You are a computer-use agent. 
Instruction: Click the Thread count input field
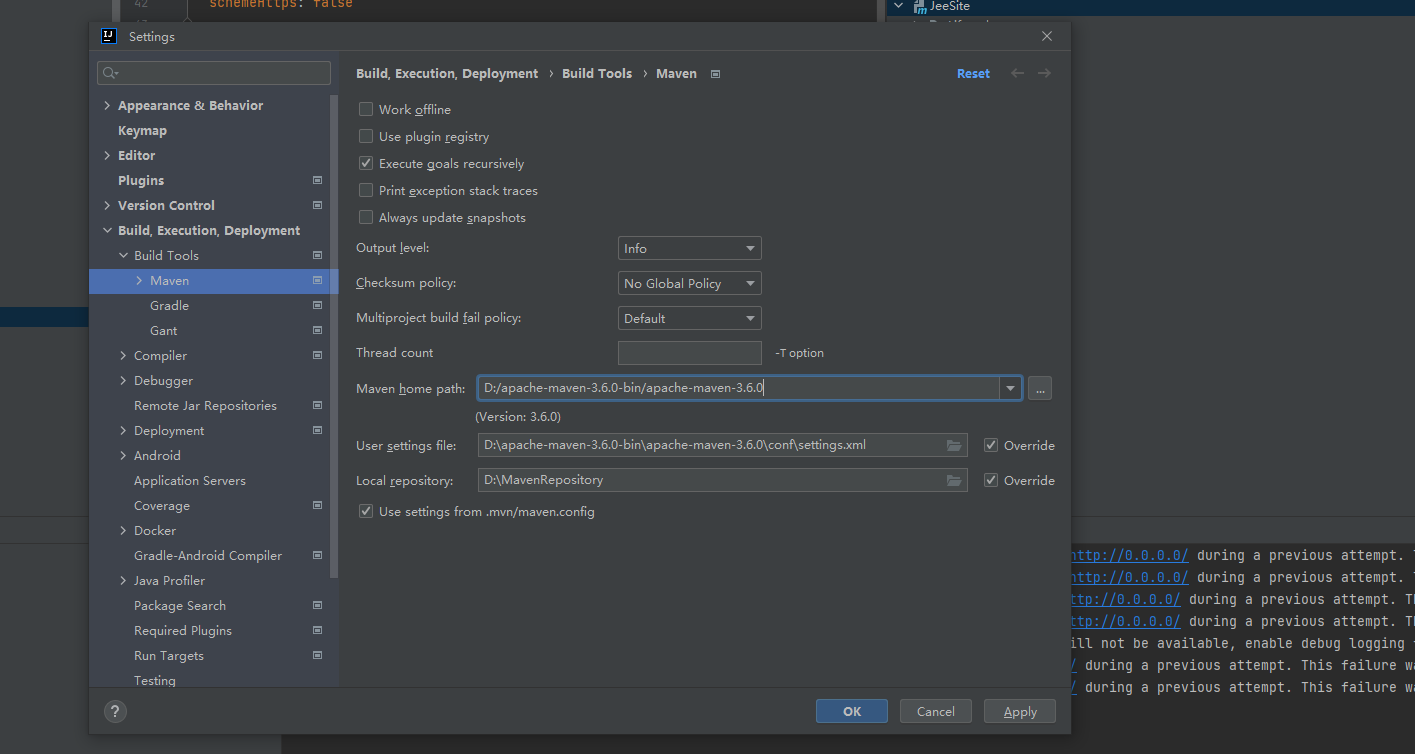coord(690,353)
